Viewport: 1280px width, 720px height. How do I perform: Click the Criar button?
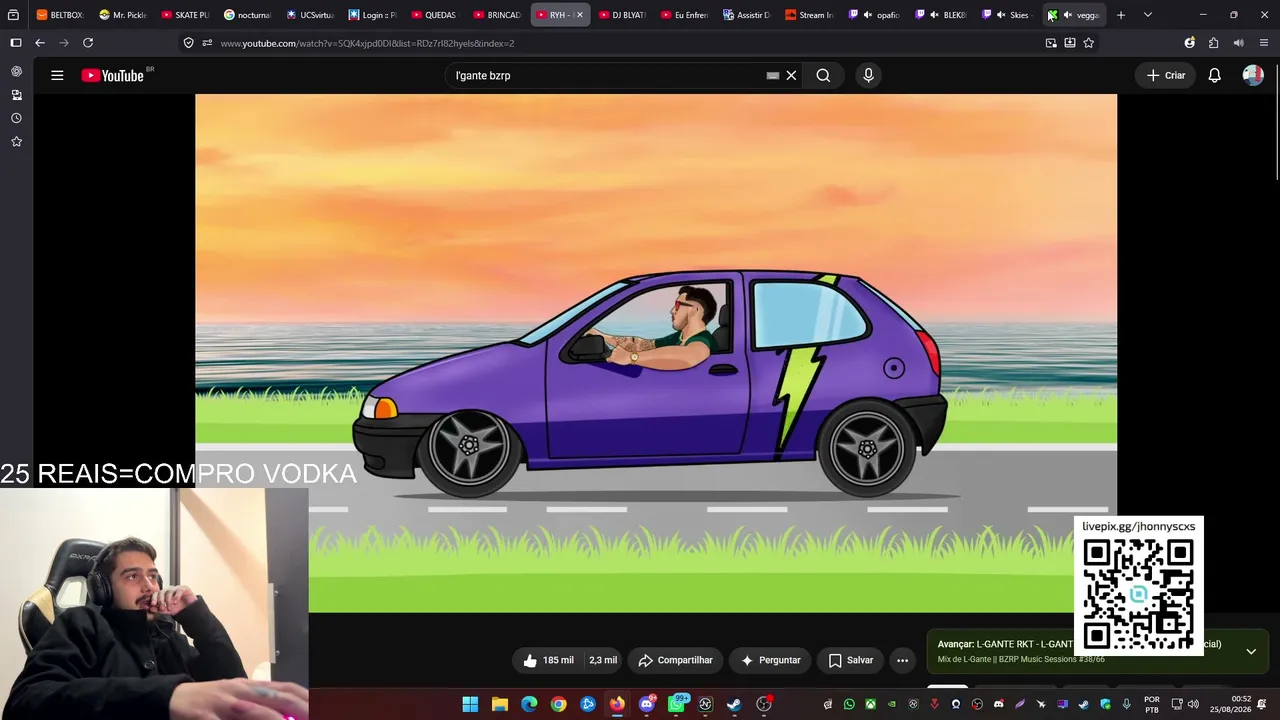(x=1166, y=75)
